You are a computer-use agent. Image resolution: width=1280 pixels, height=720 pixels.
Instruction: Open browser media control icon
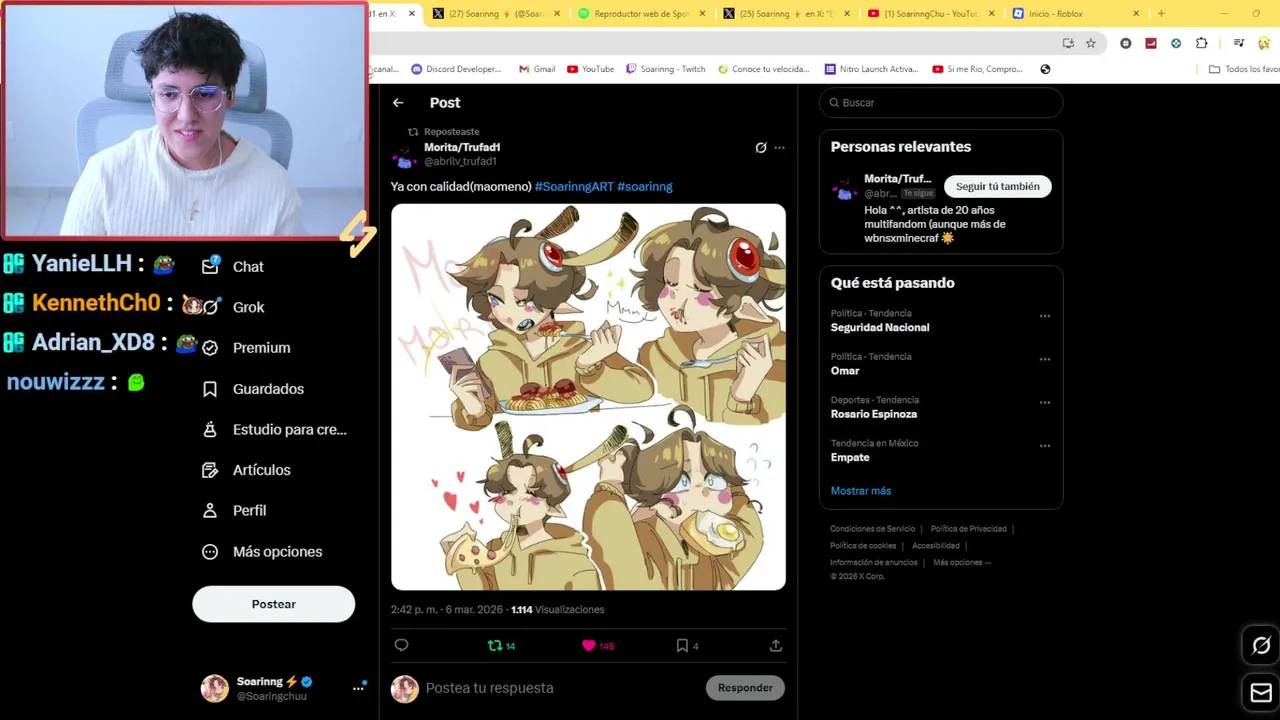1238,43
